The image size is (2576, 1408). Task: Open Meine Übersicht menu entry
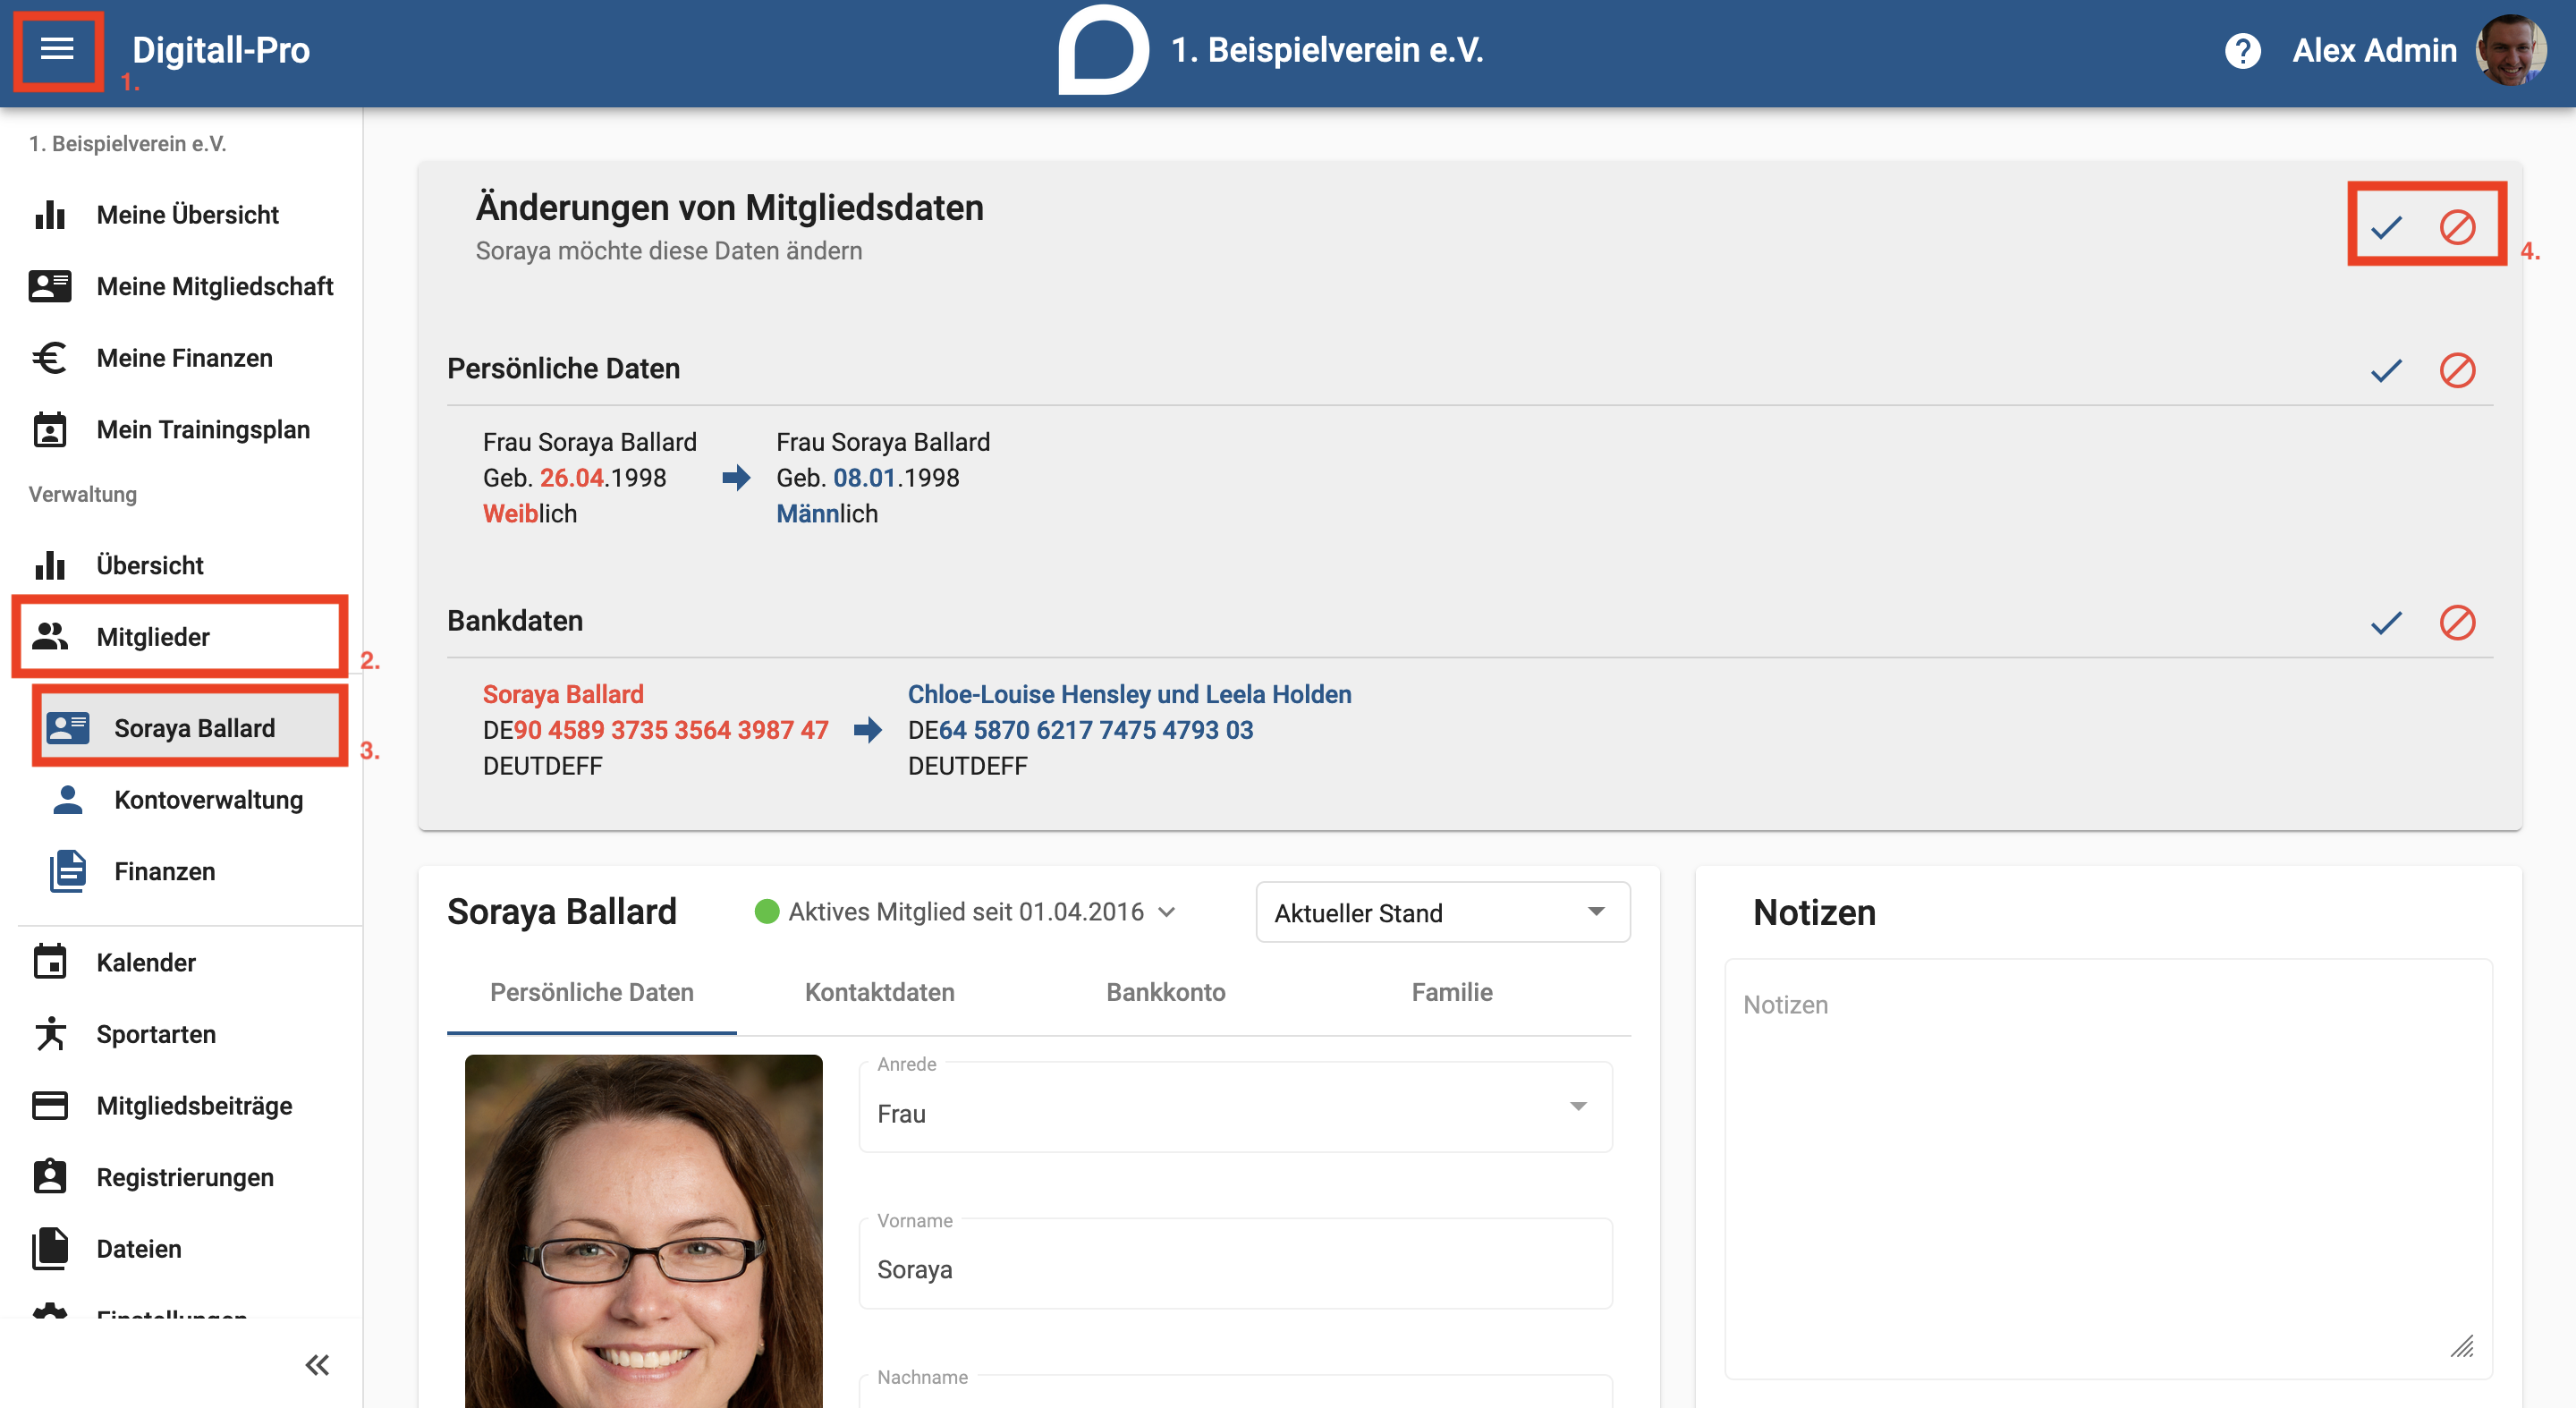tap(181, 214)
